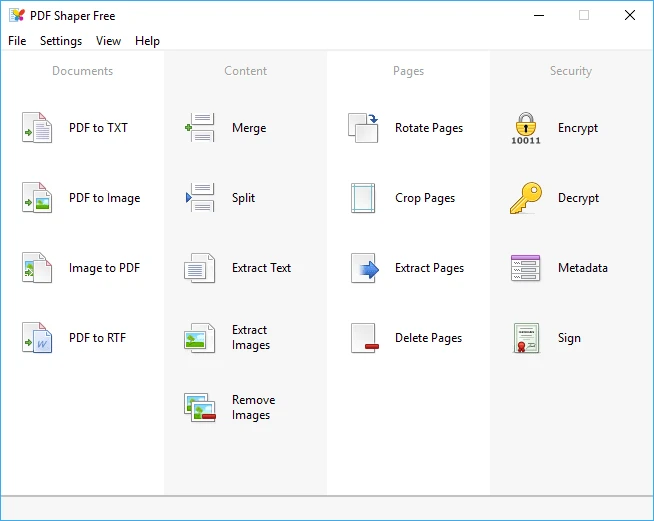
Task: Click the Image to PDF icon
Action: (x=37, y=268)
